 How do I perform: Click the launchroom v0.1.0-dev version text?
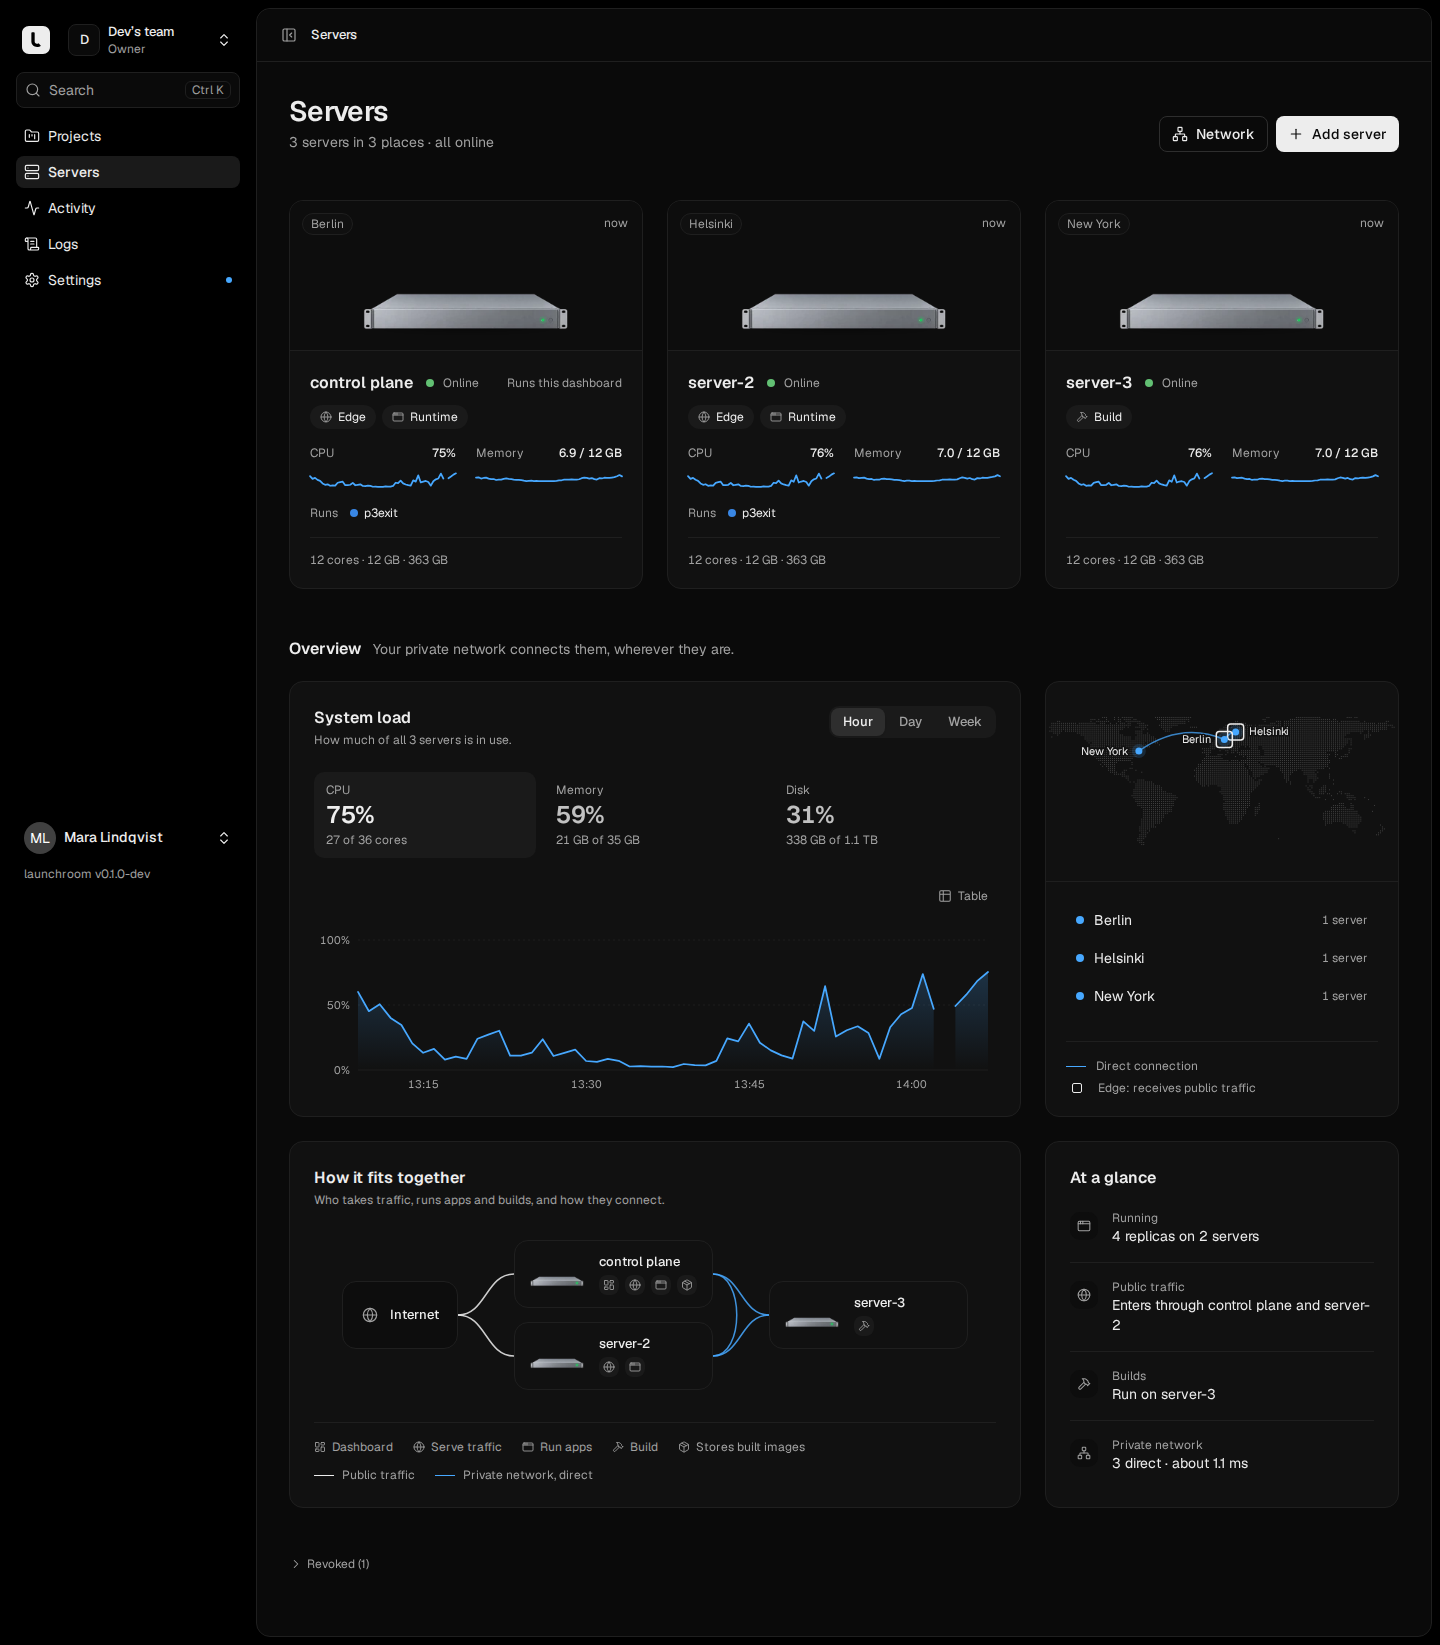pyautogui.click(x=87, y=874)
